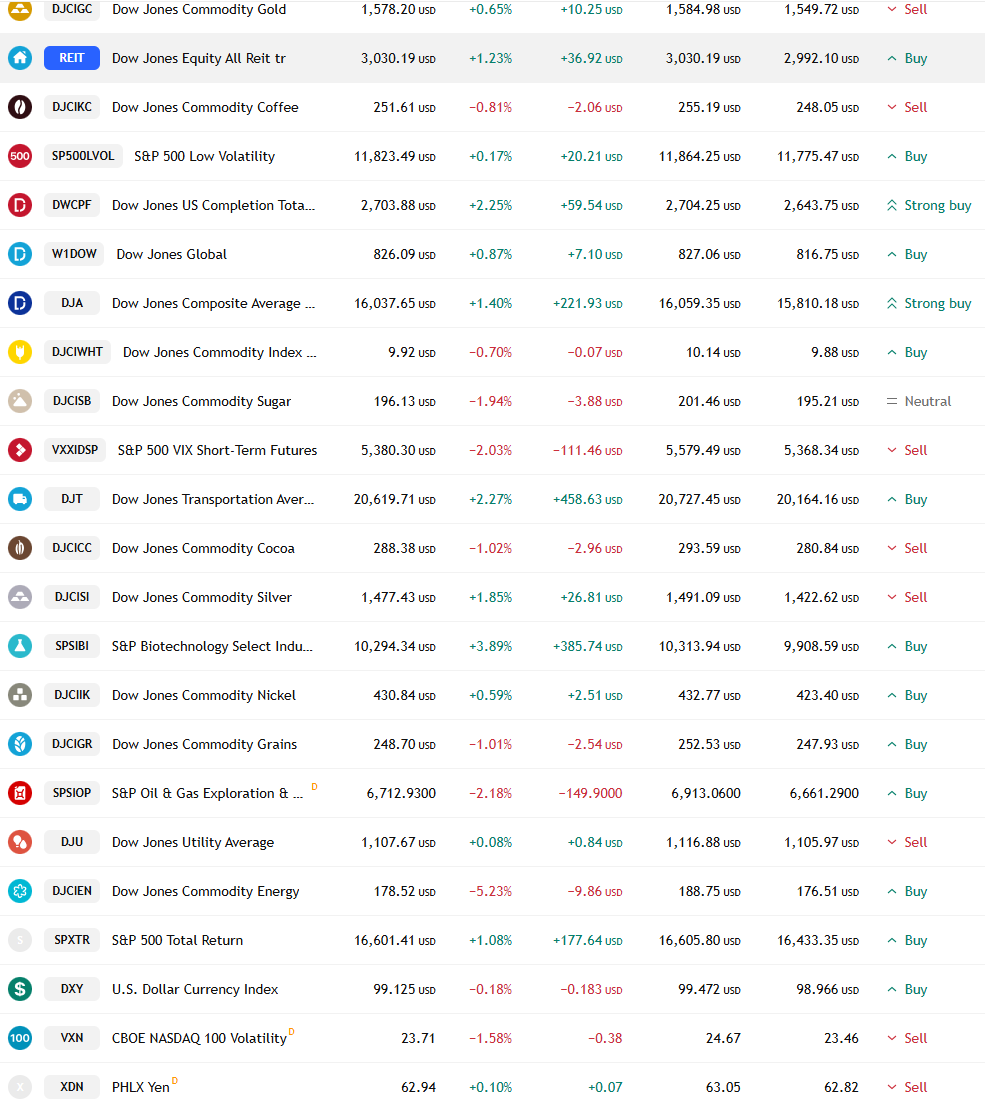
Task: Click the flask icon for SPSIBI
Action: [20, 646]
